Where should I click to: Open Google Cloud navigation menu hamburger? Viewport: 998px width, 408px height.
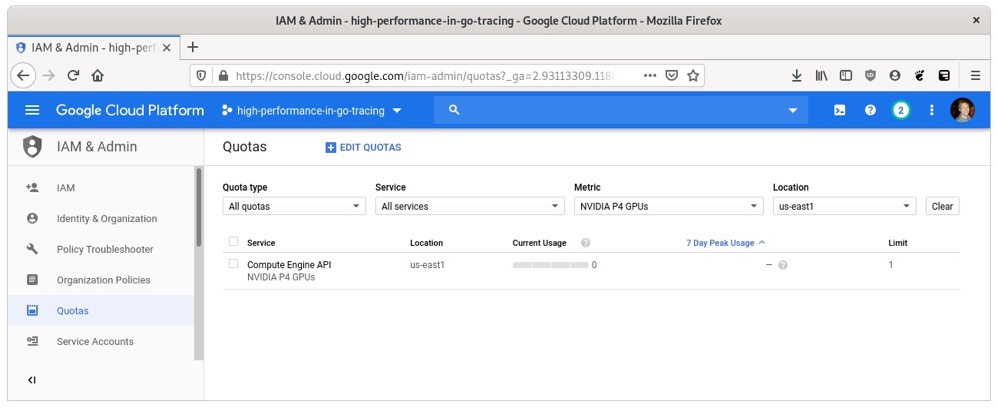pyautogui.click(x=32, y=110)
